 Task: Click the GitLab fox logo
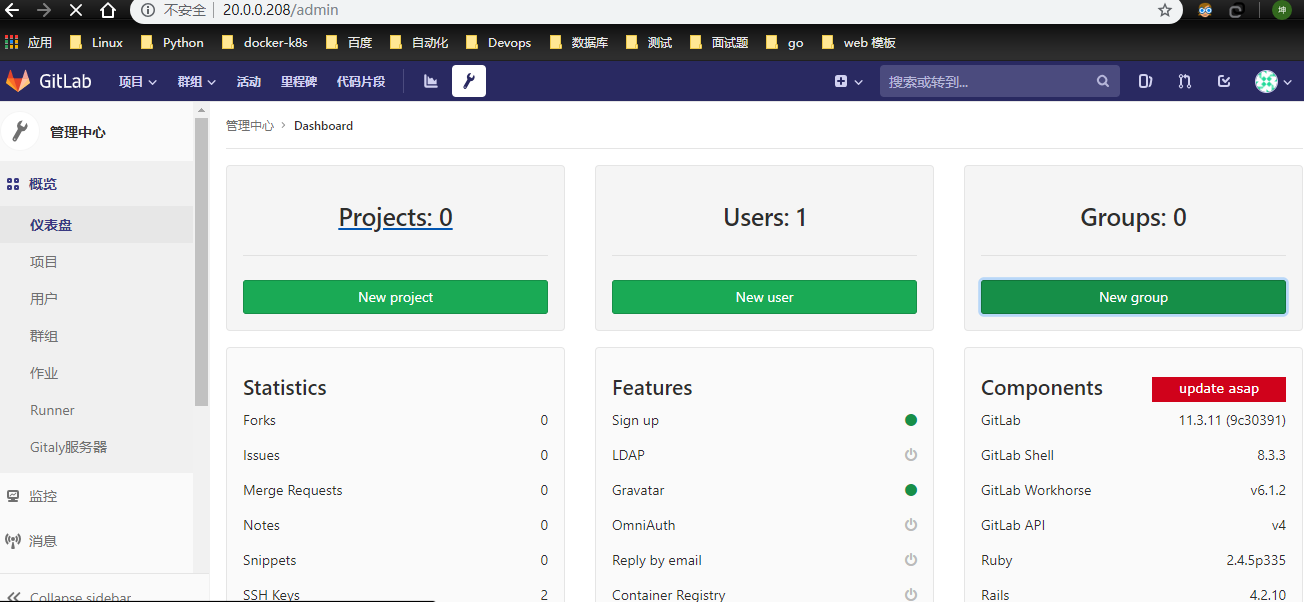(x=18, y=81)
